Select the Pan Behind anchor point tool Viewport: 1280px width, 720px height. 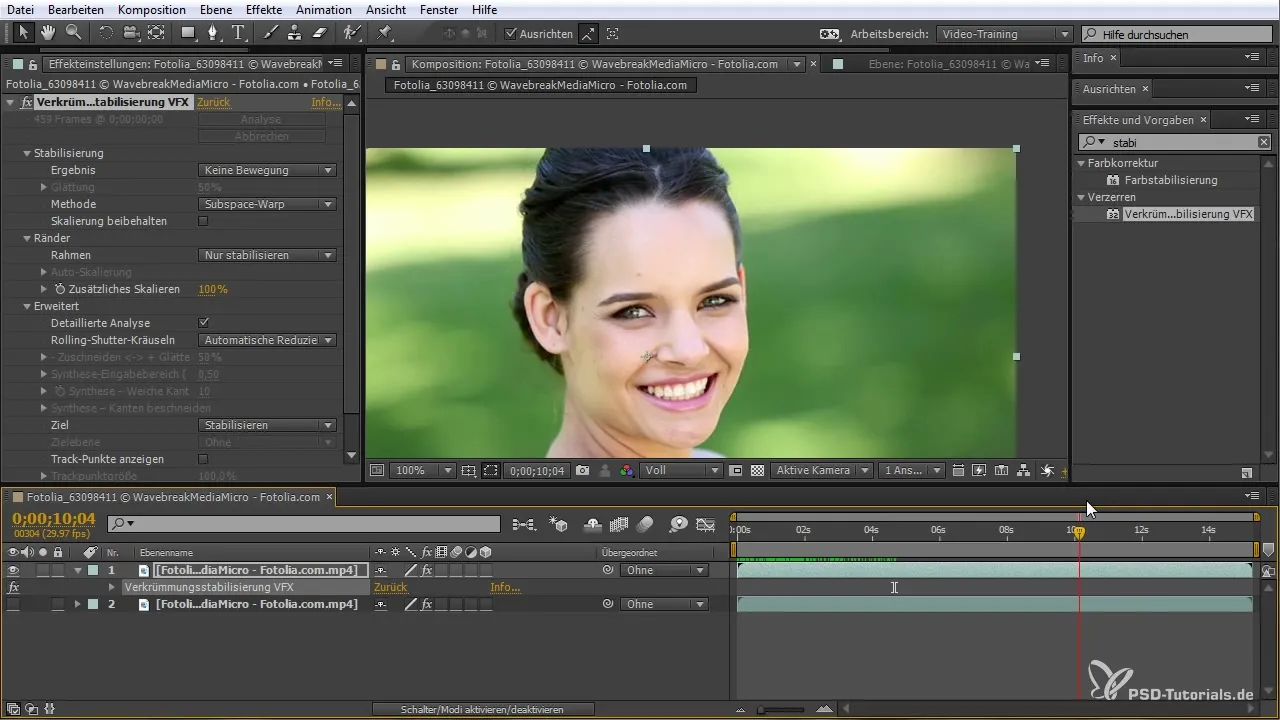point(156,33)
